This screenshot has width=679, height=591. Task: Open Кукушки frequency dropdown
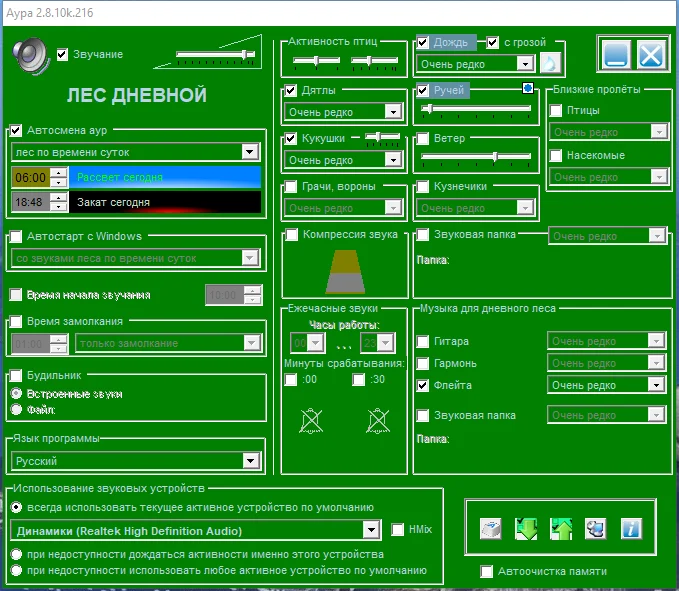(x=343, y=160)
